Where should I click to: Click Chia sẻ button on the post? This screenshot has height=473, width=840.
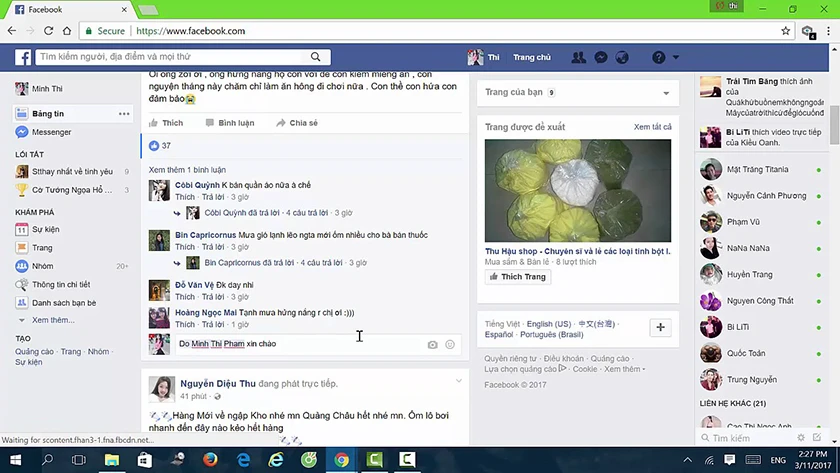297,123
